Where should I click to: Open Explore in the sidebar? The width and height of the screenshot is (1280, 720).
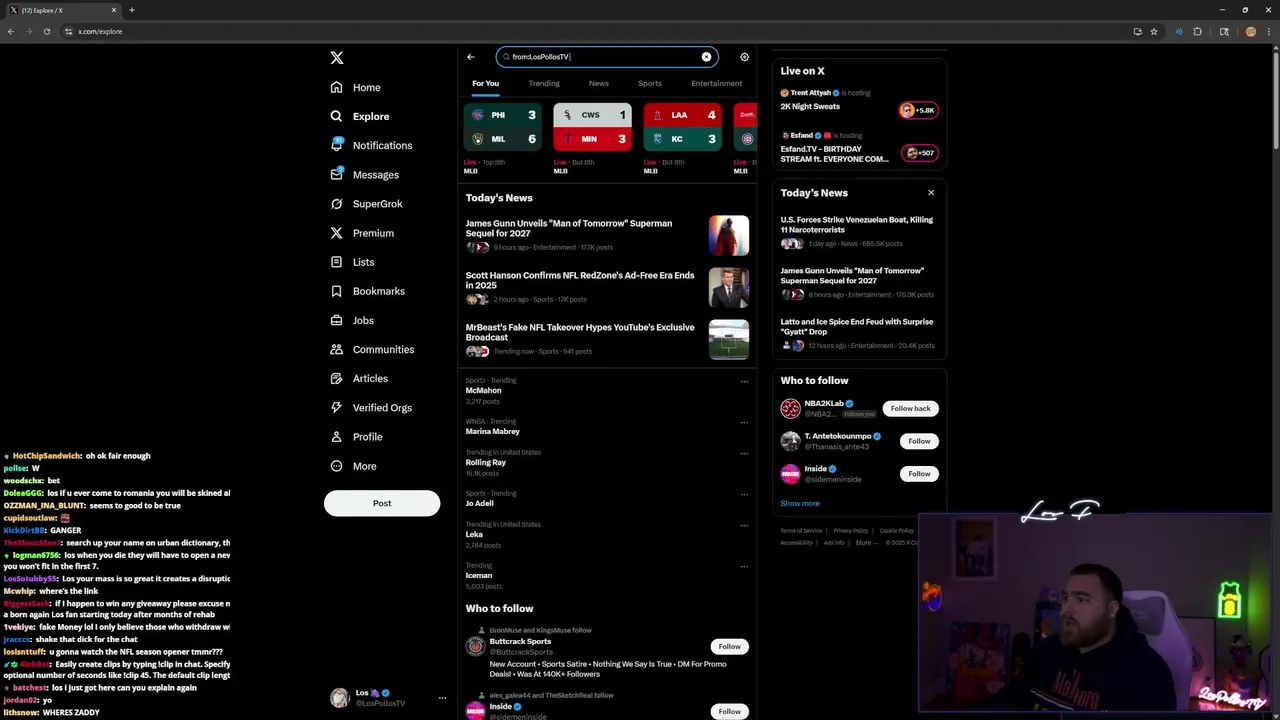tap(360, 116)
